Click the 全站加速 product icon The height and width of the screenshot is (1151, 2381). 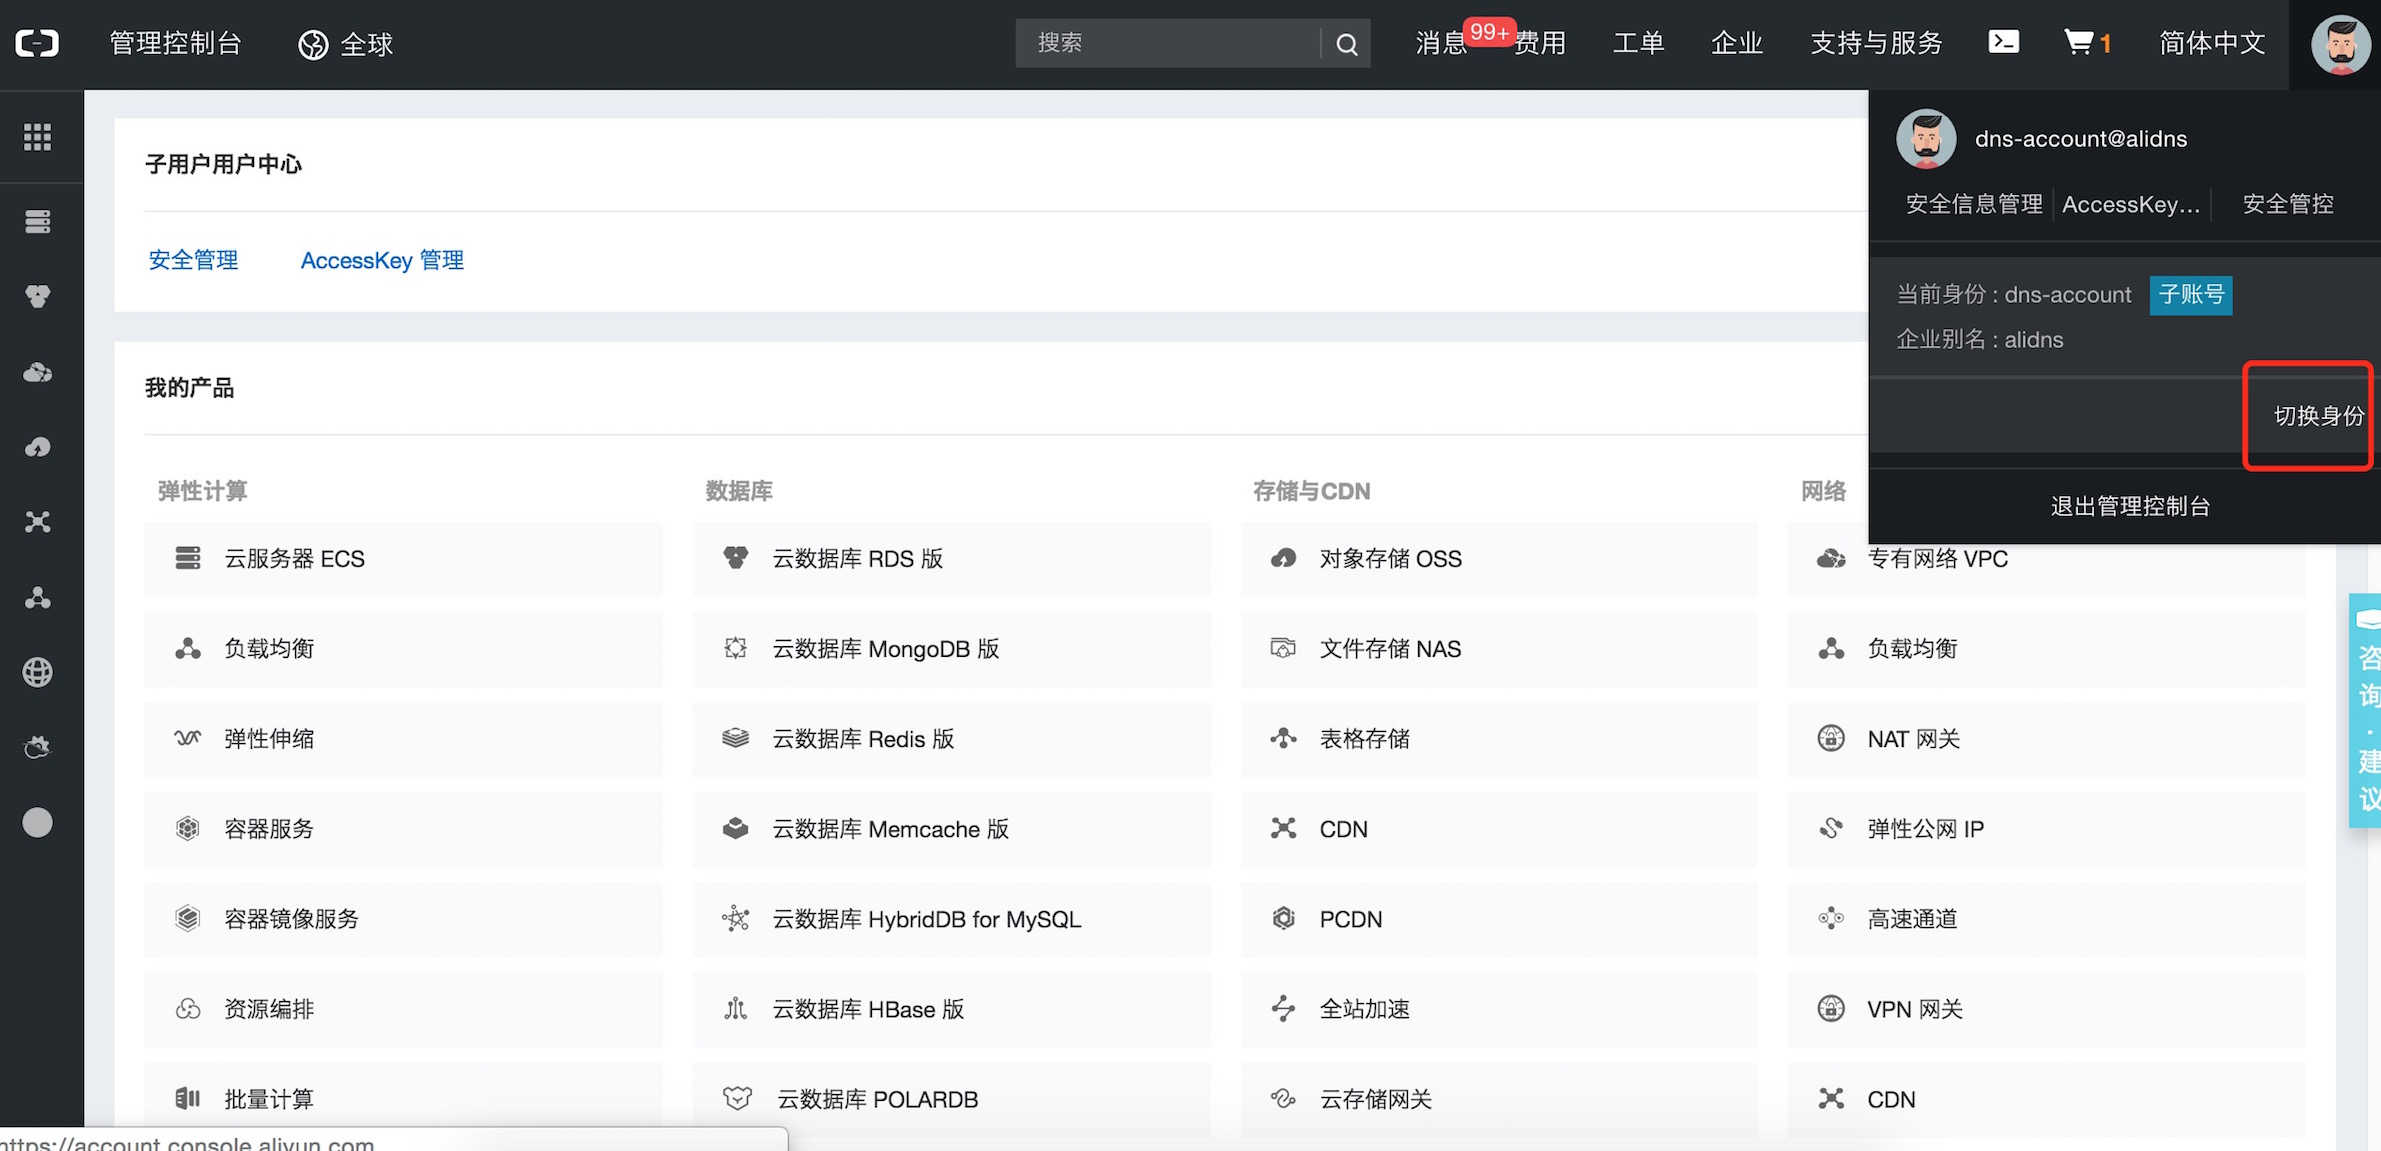(x=1283, y=1008)
